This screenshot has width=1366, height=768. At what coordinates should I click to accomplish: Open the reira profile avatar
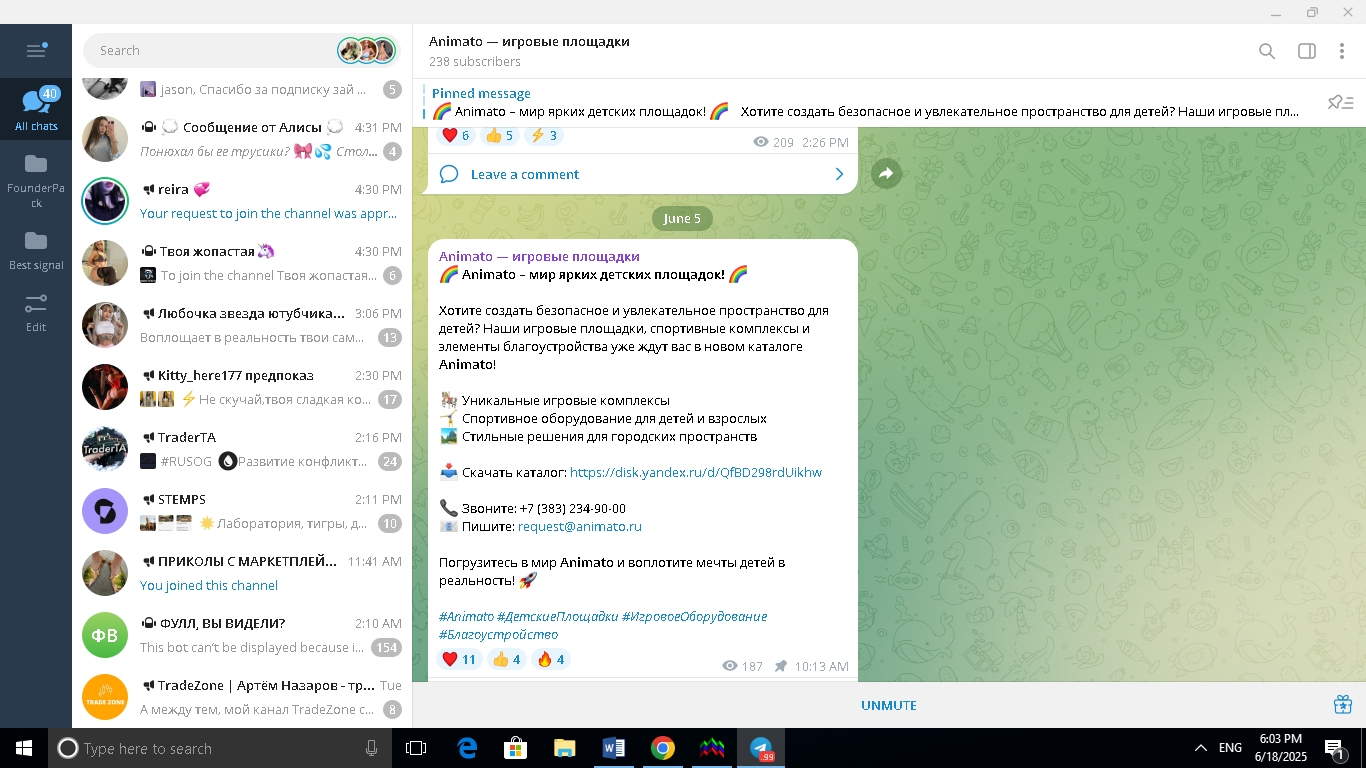point(105,202)
